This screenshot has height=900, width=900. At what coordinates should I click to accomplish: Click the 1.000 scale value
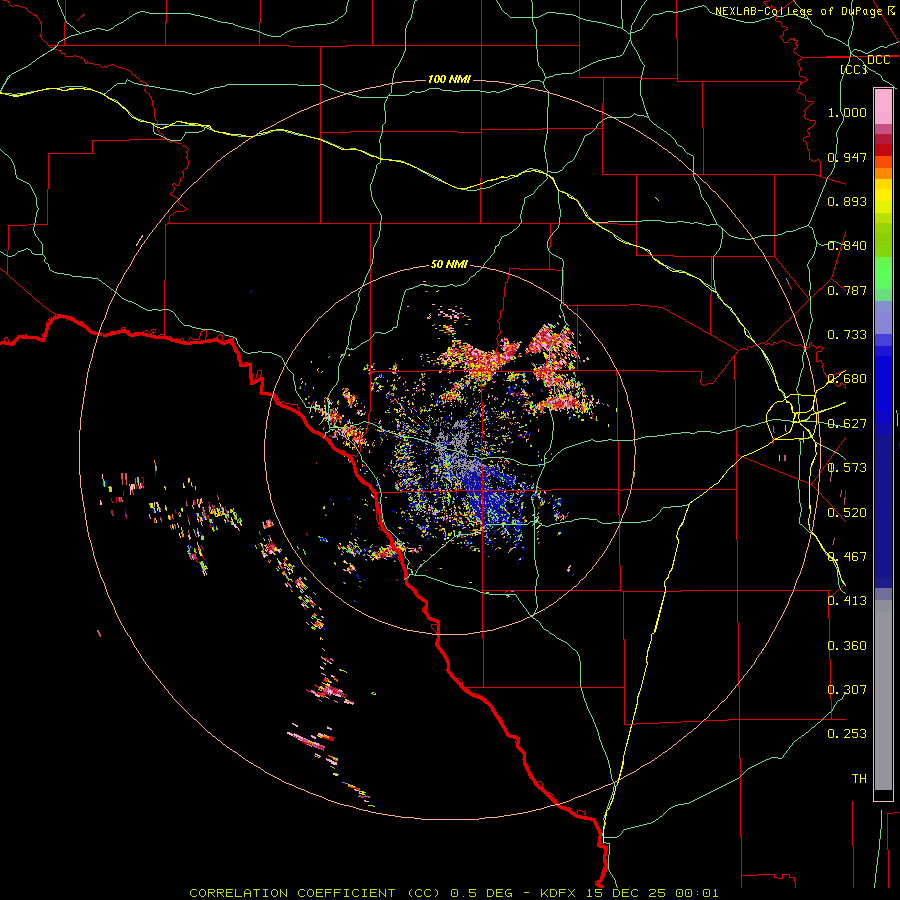847,112
